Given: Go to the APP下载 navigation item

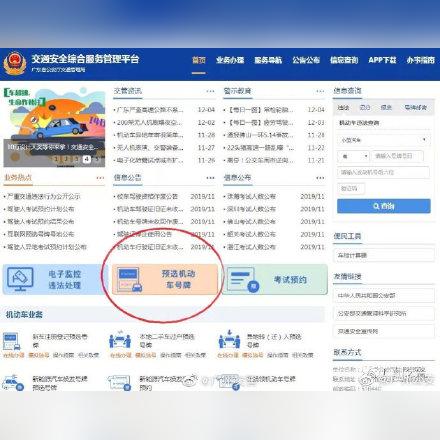Looking at the screenshot, I should 382,60.
